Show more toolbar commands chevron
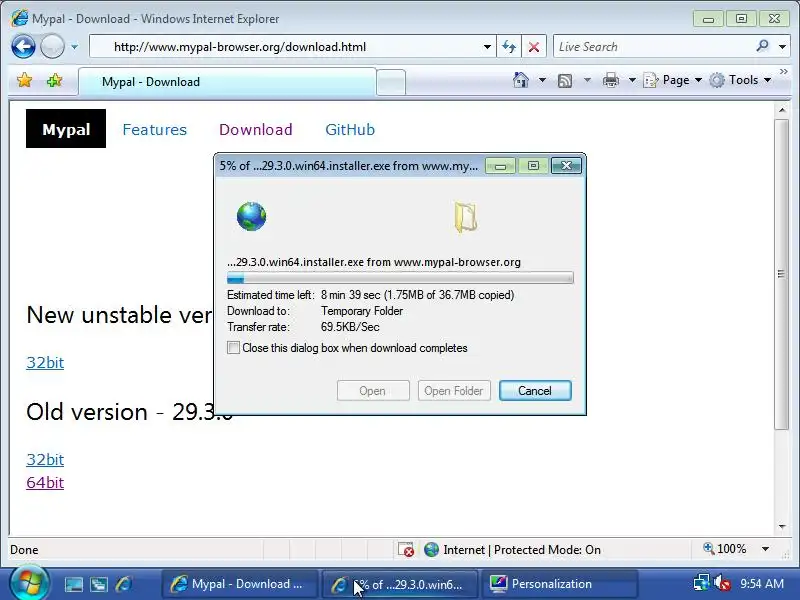The height and width of the screenshot is (600, 800). (x=784, y=72)
